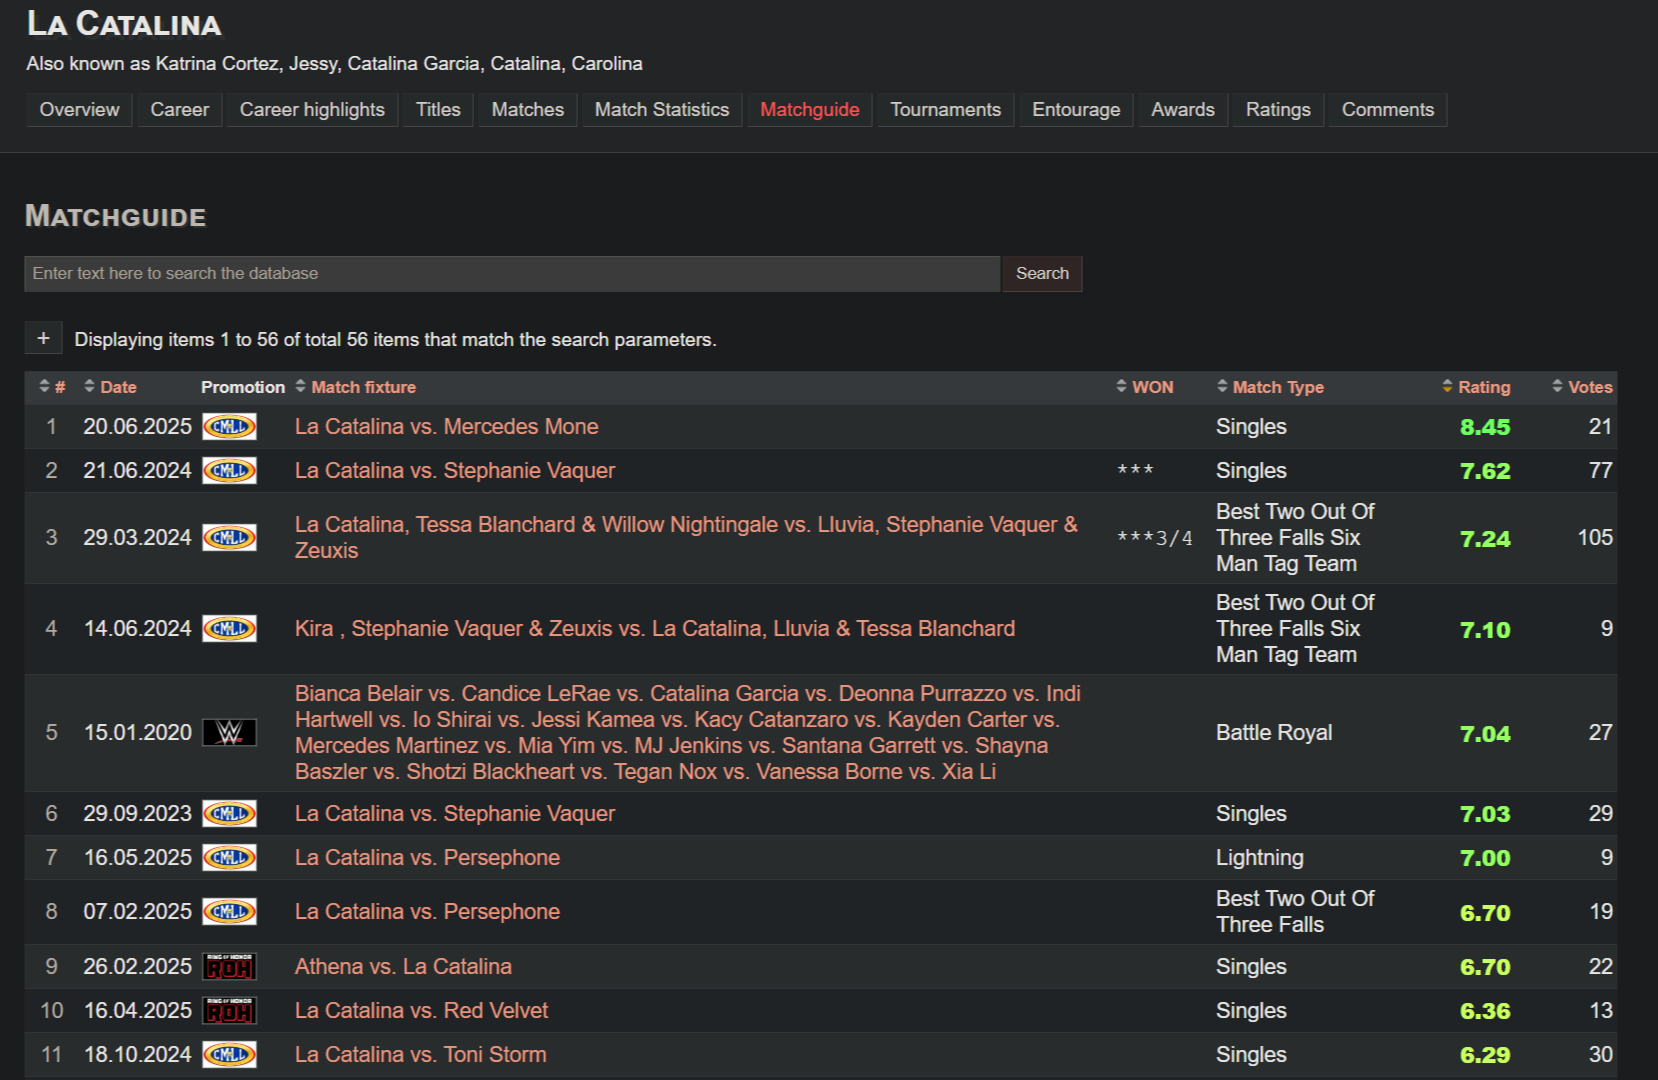
Task: Open the six-woman match with Willow Nightingale
Action: point(686,538)
